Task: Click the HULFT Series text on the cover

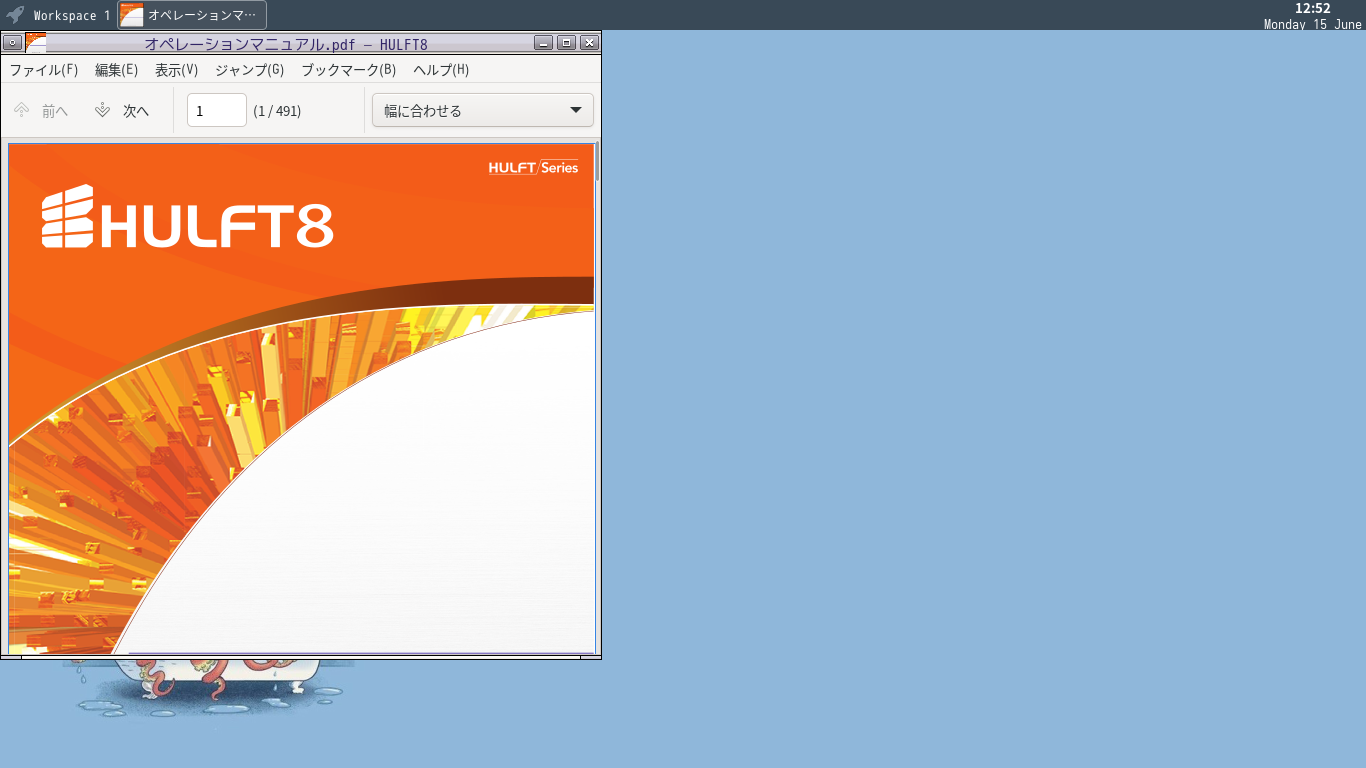Action: click(533, 167)
